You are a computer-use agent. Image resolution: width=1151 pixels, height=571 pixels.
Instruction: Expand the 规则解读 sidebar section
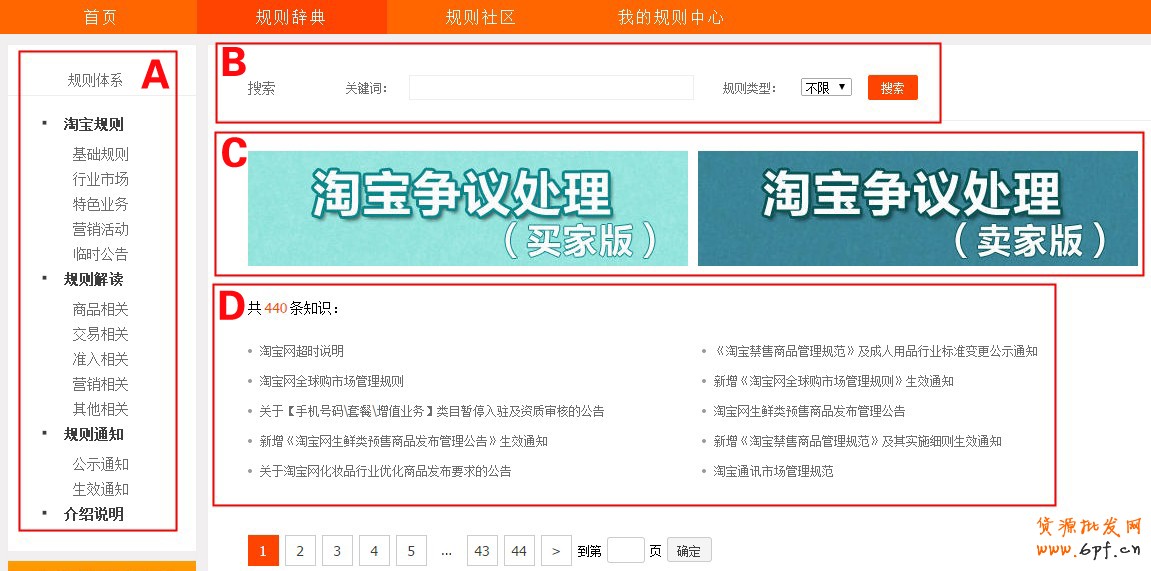coord(94,279)
